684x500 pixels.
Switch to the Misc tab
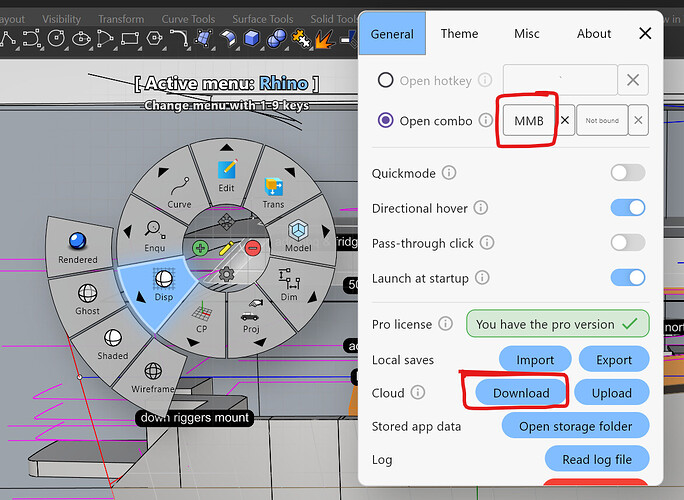point(527,34)
